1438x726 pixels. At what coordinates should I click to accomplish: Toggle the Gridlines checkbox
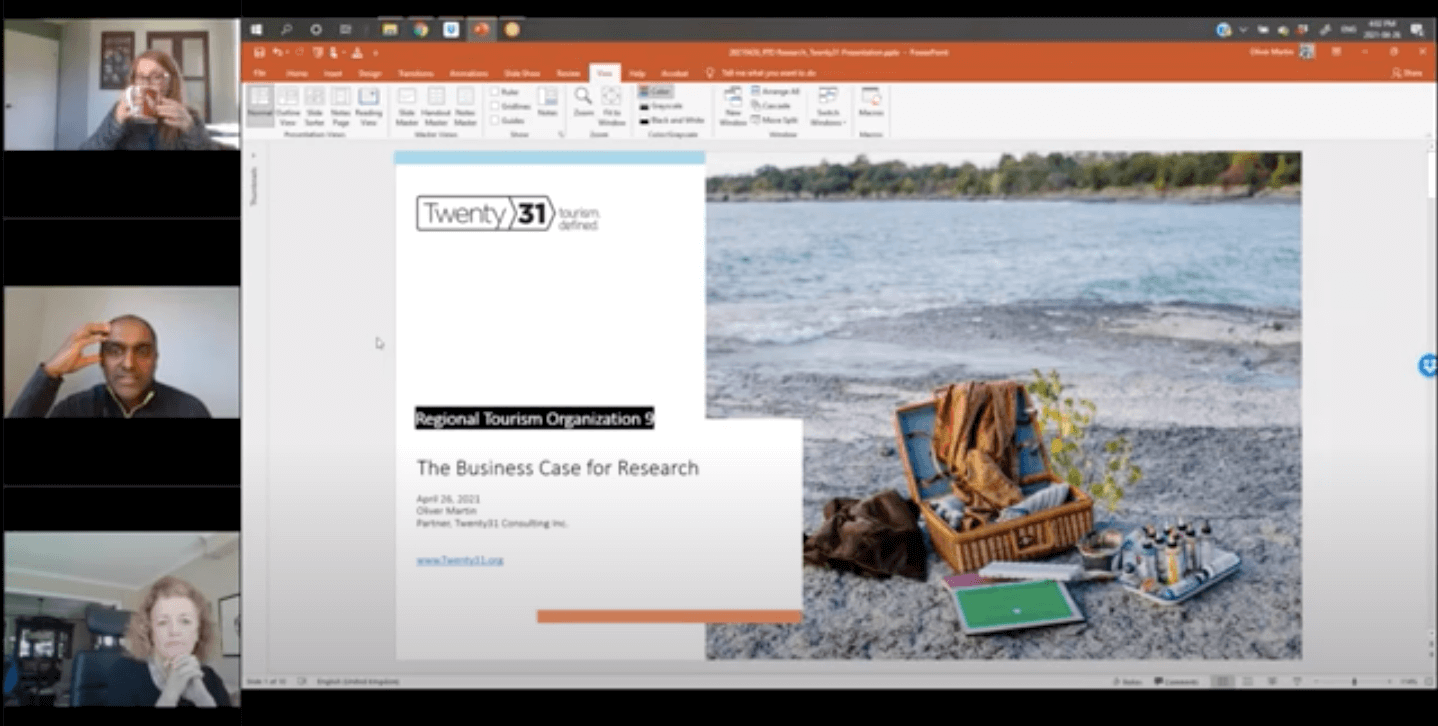pos(495,105)
